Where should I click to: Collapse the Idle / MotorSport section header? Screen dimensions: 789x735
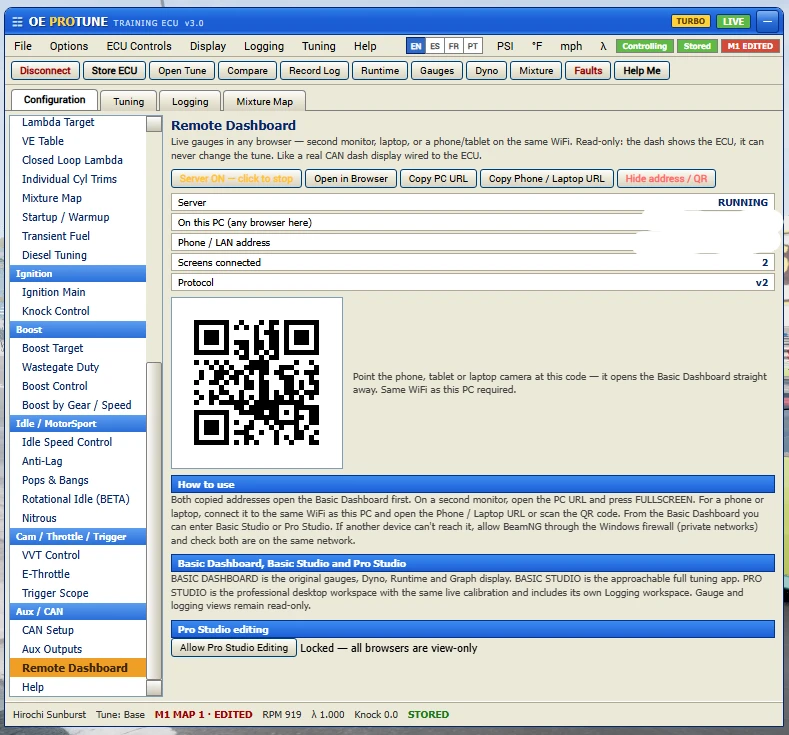click(x=78, y=424)
